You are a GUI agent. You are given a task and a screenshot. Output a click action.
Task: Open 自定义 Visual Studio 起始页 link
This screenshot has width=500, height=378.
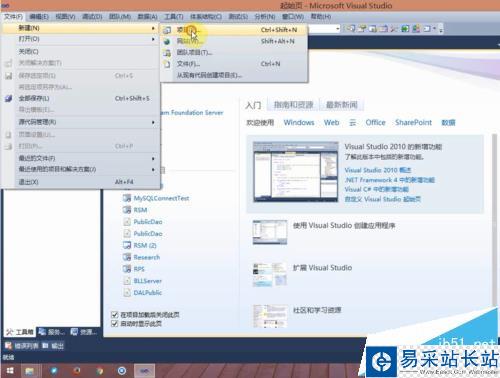(383, 199)
